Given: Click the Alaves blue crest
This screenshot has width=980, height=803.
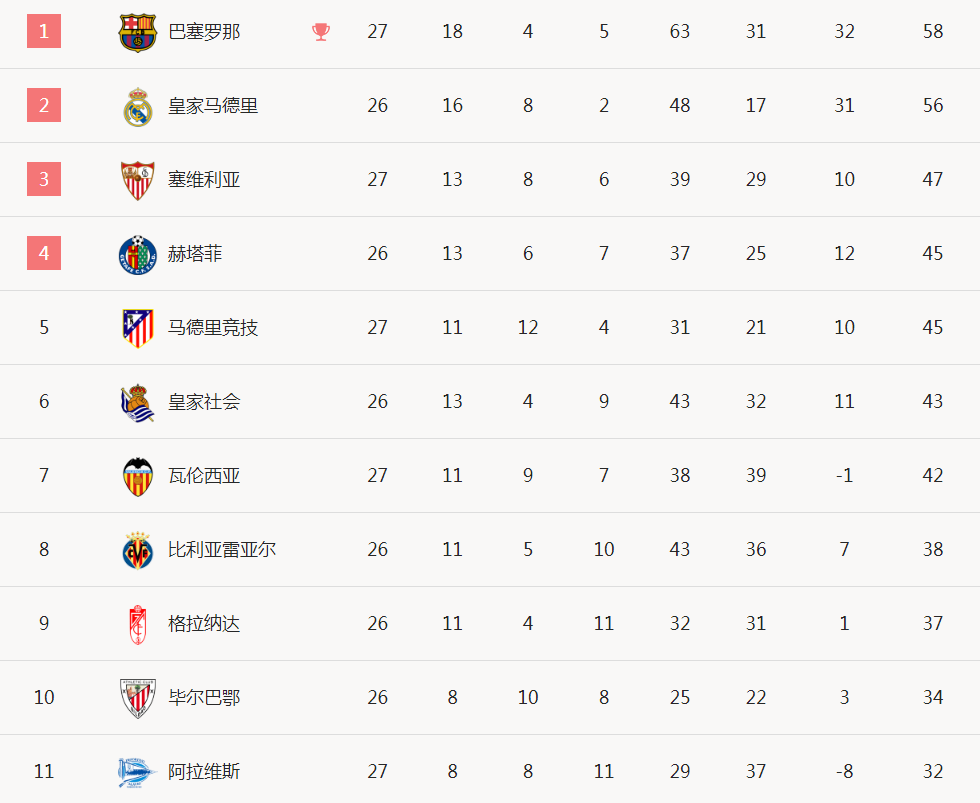Looking at the screenshot, I should point(138,772).
